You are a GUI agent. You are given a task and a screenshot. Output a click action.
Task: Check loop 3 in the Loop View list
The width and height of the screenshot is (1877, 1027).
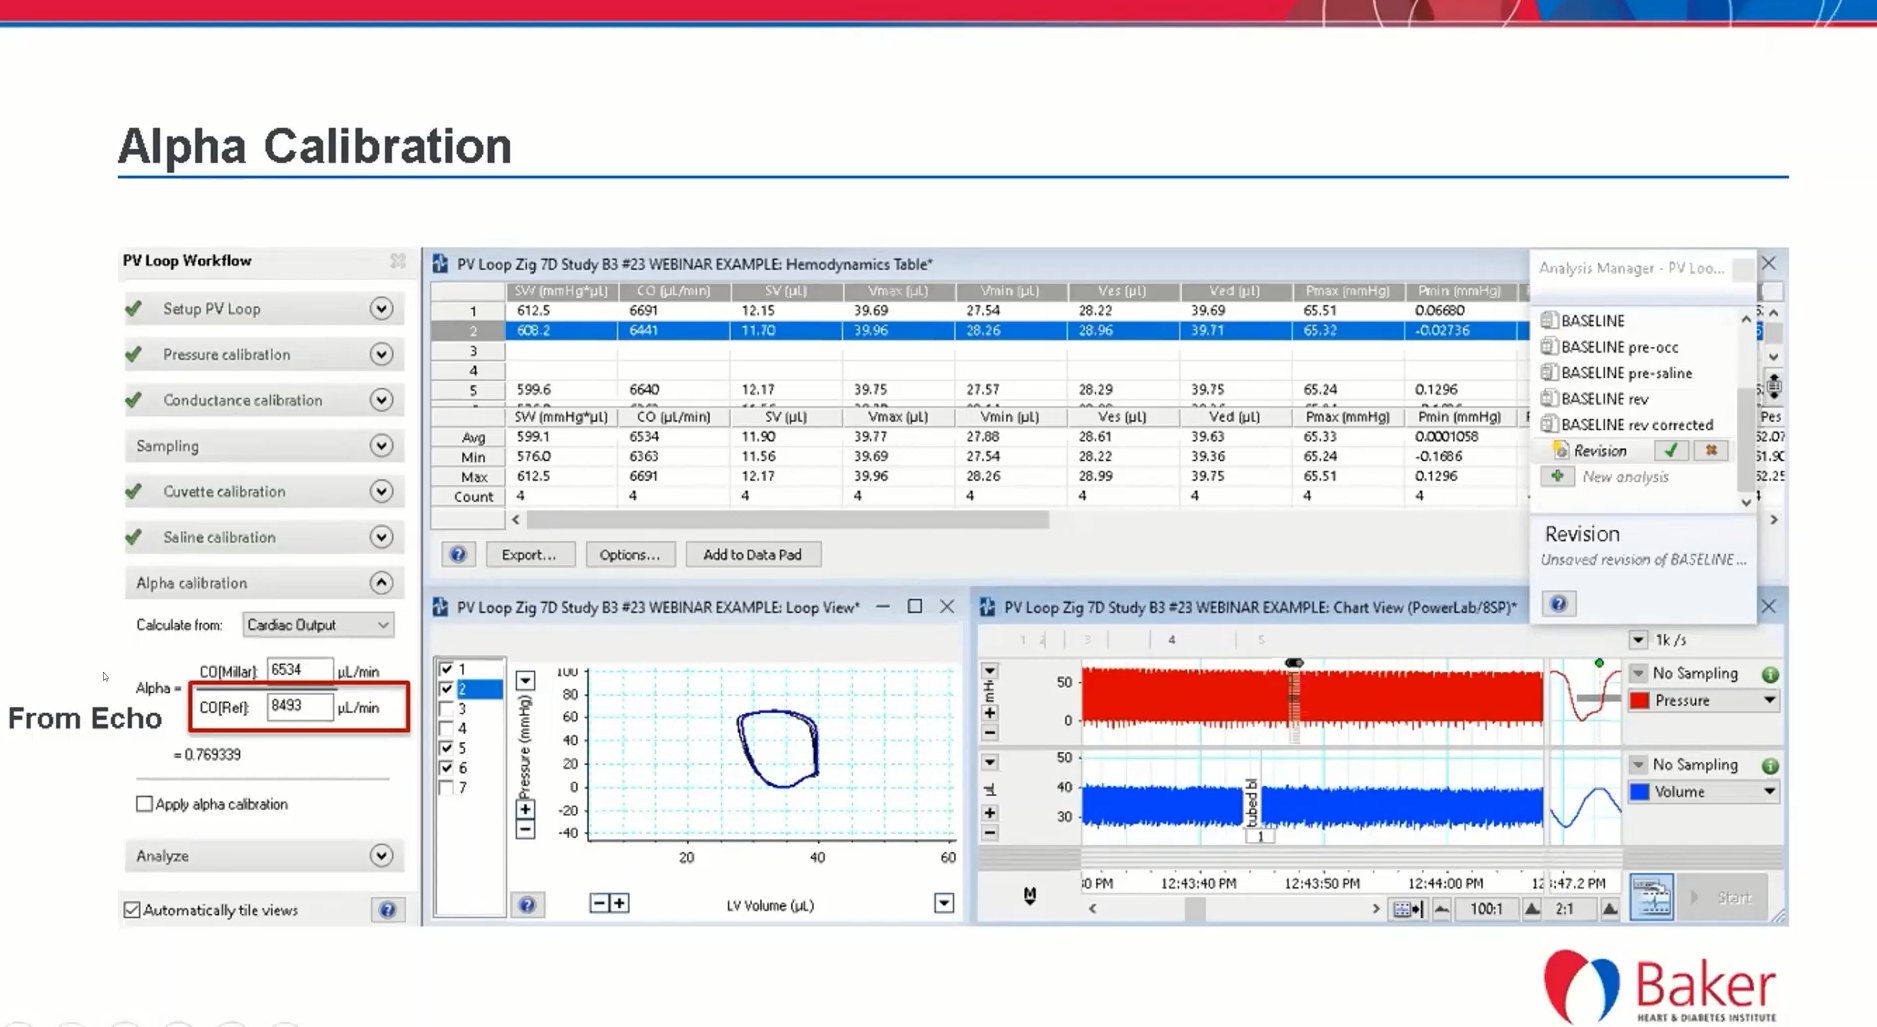click(447, 709)
